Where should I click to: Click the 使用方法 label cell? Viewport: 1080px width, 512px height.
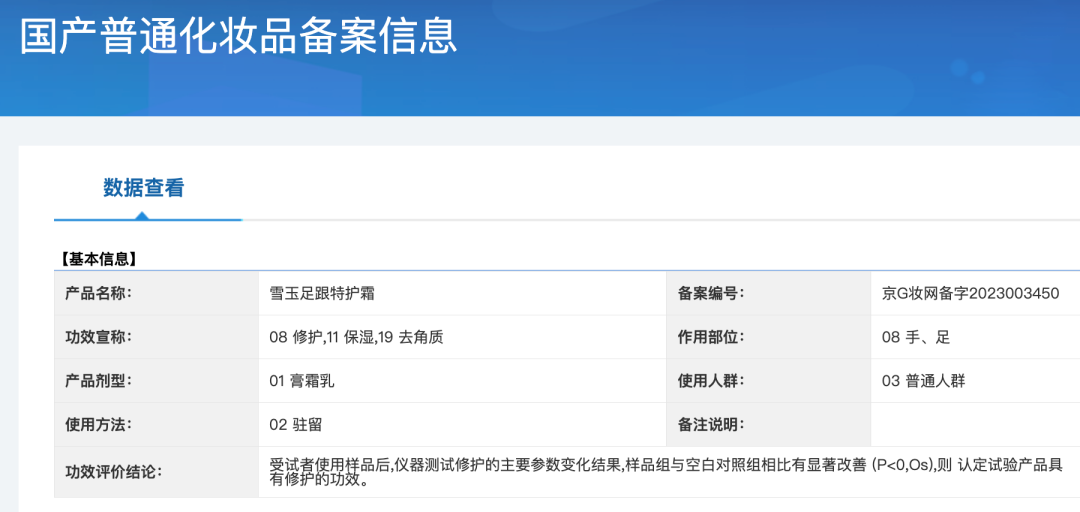(x=156, y=424)
